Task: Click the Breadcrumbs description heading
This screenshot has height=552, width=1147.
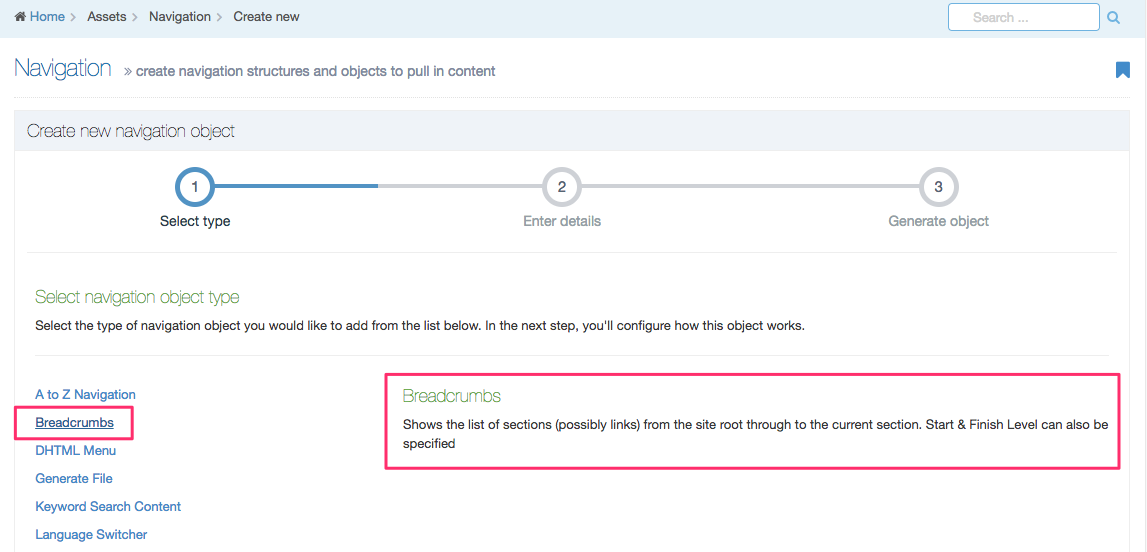Action: (x=451, y=396)
